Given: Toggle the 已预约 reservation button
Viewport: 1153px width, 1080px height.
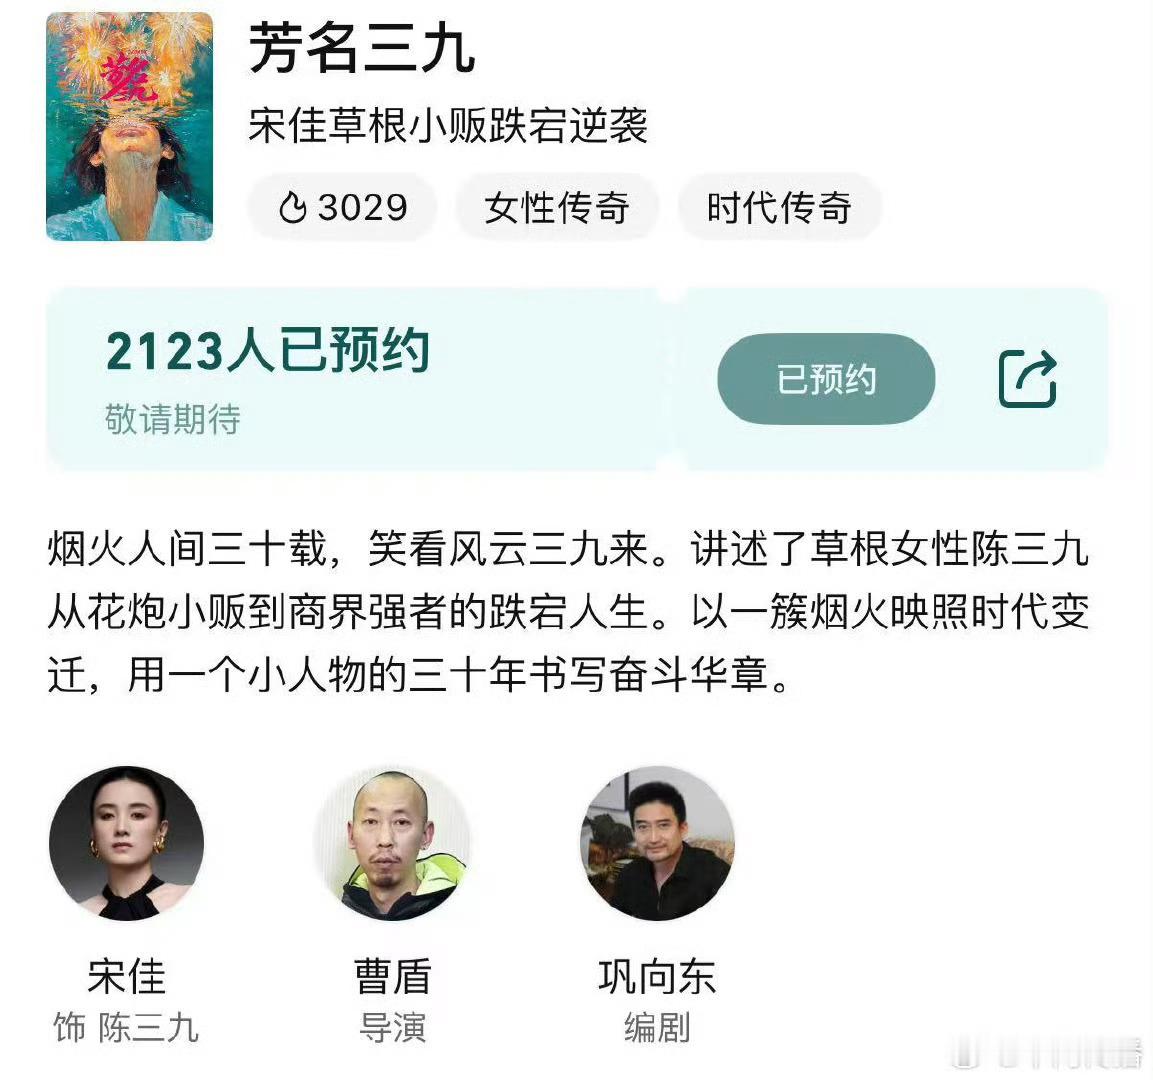Looking at the screenshot, I should [x=826, y=379].
